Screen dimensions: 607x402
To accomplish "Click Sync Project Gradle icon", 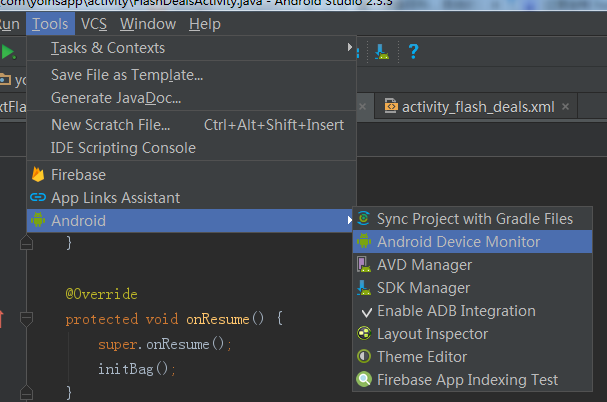I will tap(364, 218).
